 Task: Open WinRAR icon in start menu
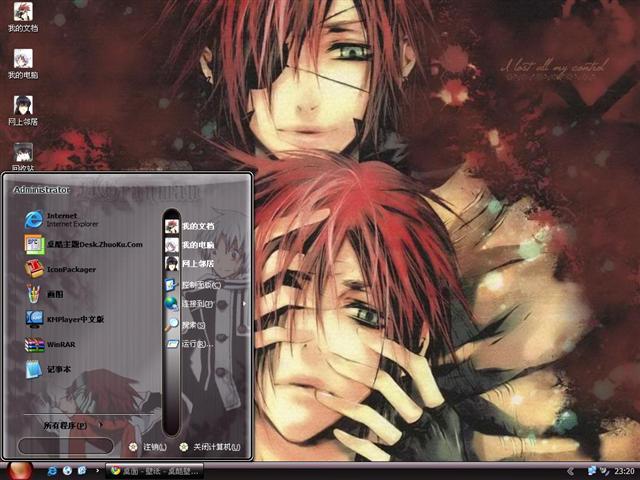point(34,344)
